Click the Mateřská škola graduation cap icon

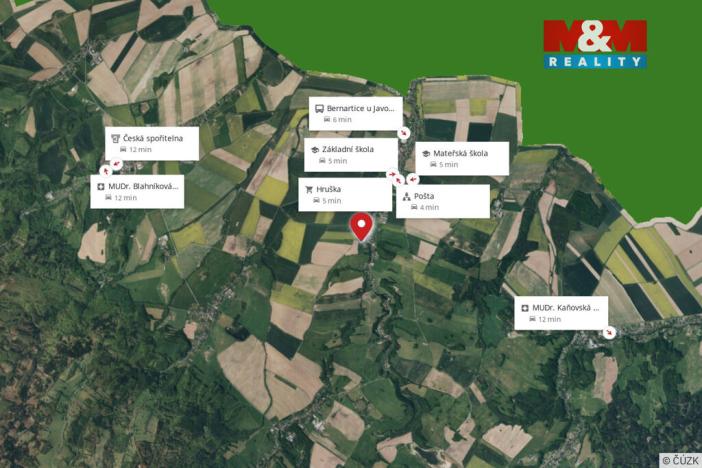tap(426, 154)
